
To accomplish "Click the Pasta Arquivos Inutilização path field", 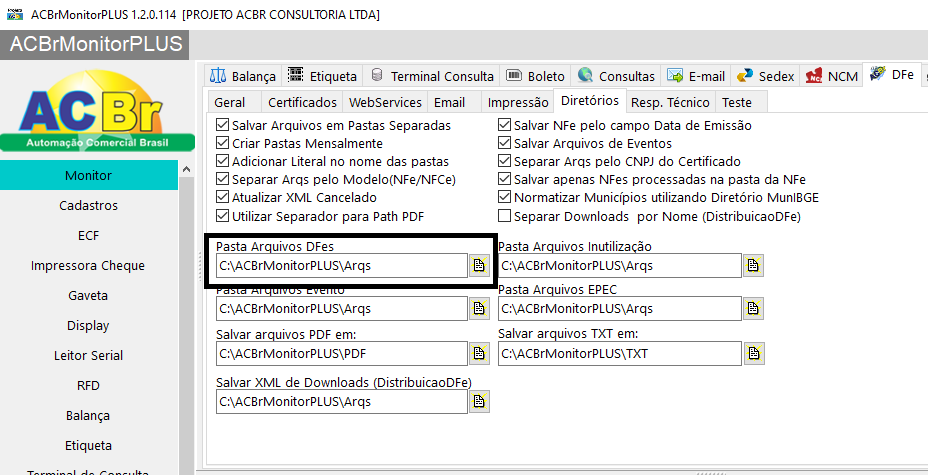I will point(620,266).
